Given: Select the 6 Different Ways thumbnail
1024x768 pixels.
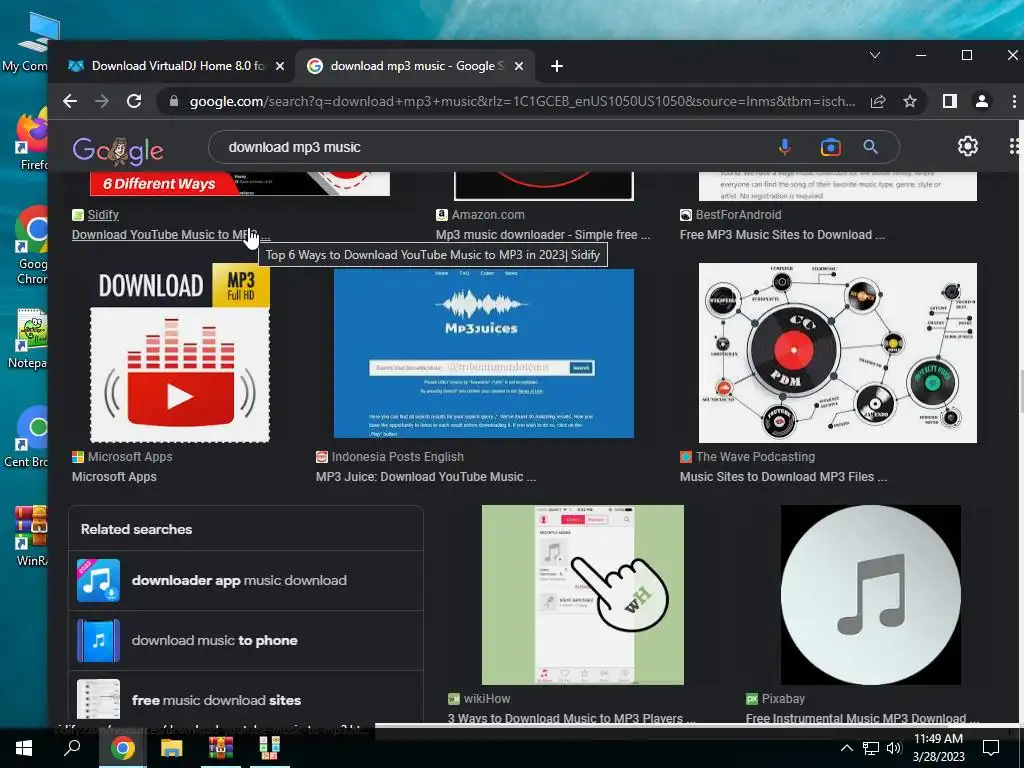Looking at the screenshot, I should [240, 184].
